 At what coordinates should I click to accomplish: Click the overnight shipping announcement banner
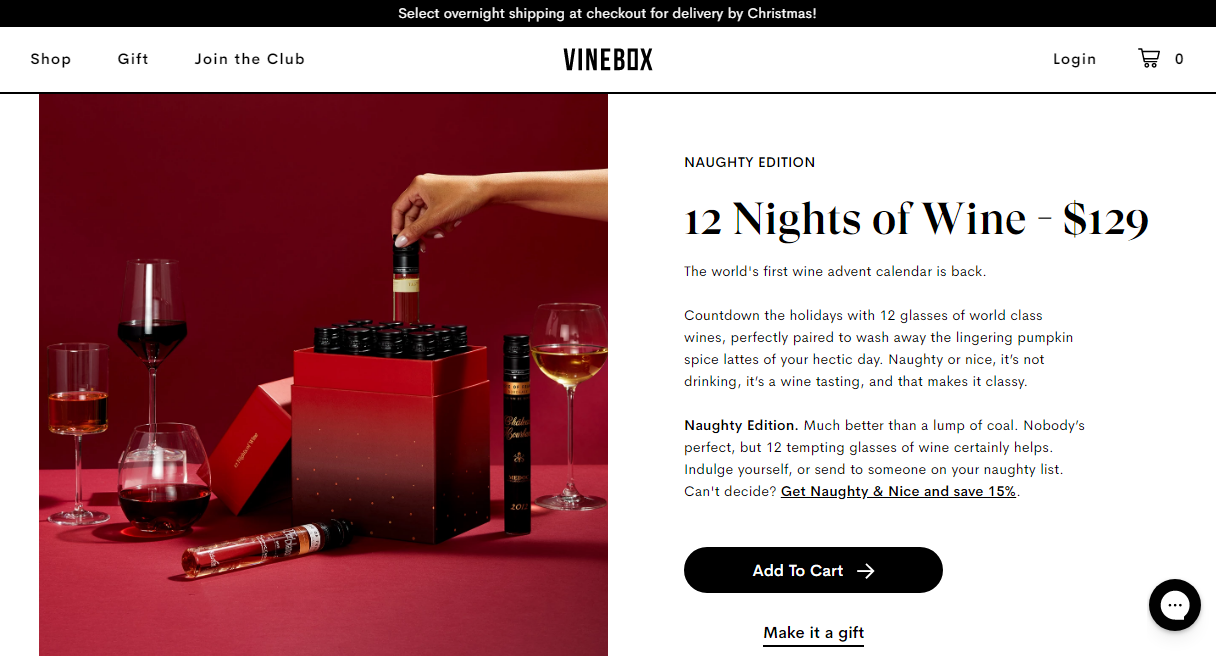click(x=608, y=13)
